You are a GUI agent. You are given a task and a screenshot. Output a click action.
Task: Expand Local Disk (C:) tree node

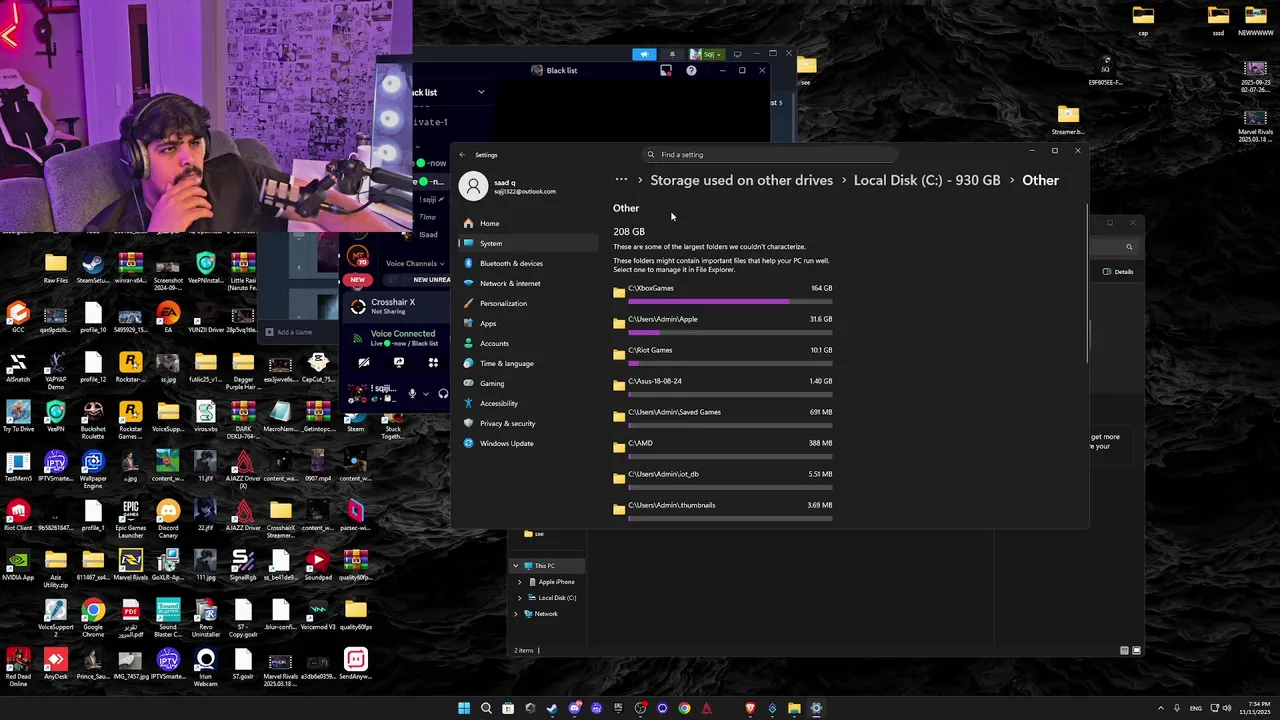click(519, 598)
